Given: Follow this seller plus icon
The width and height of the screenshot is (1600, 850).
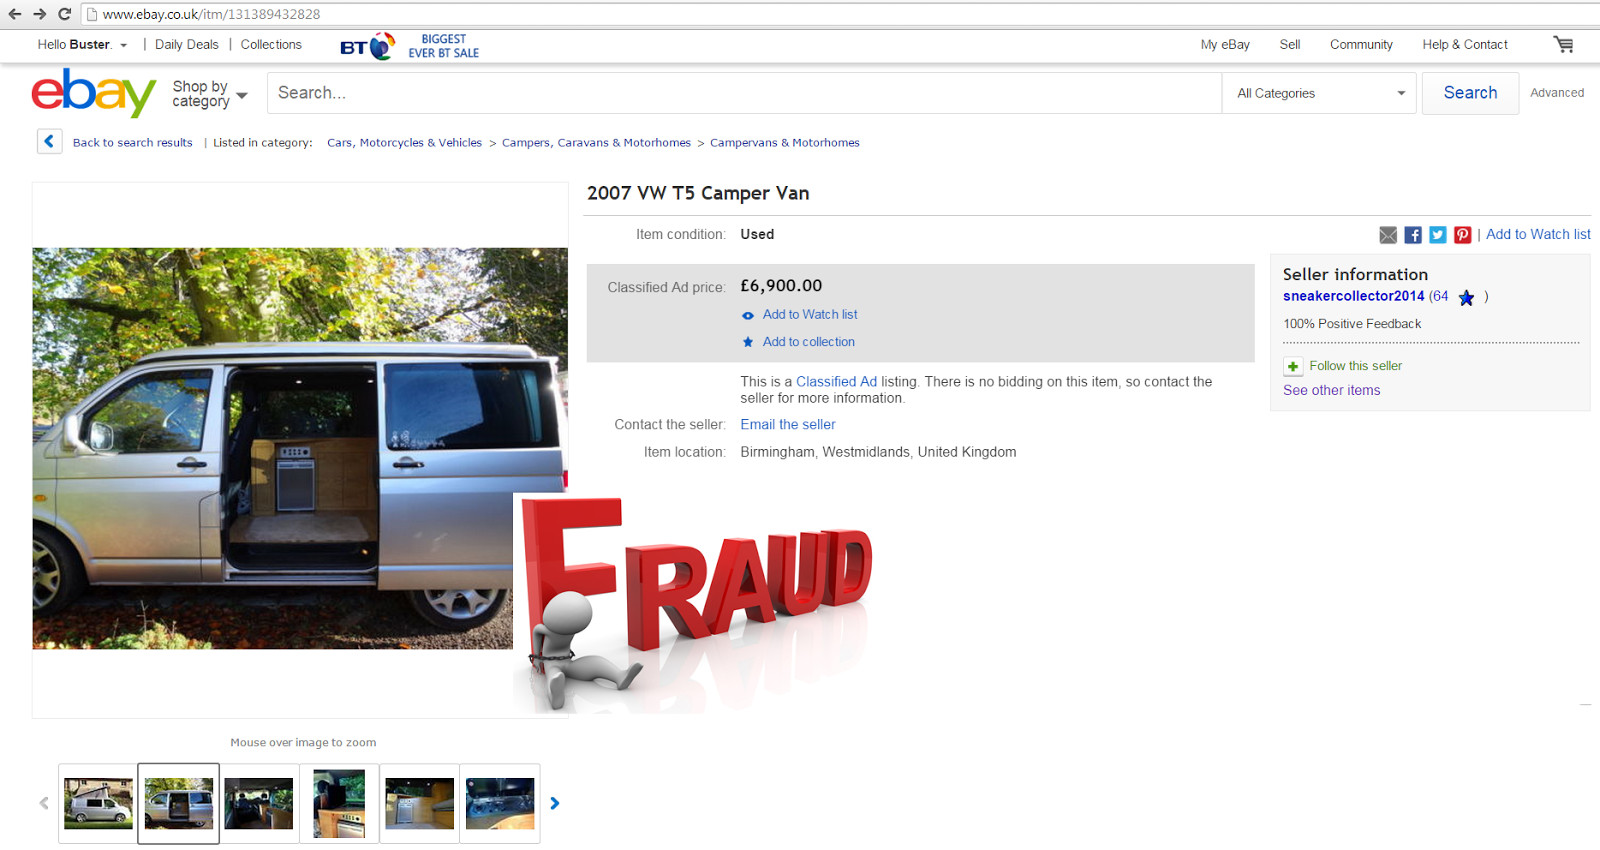Looking at the screenshot, I should (1293, 366).
